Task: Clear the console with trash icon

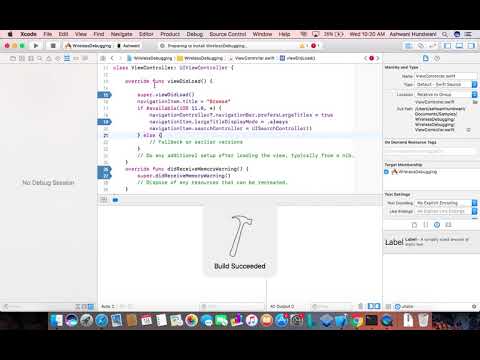Action: [360, 306]
